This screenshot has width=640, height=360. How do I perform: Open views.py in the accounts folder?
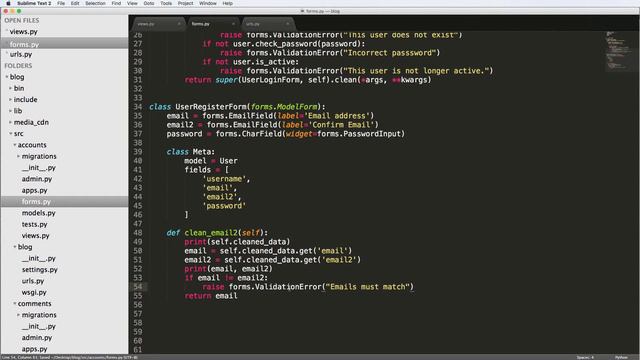click(x=36, y=236)
